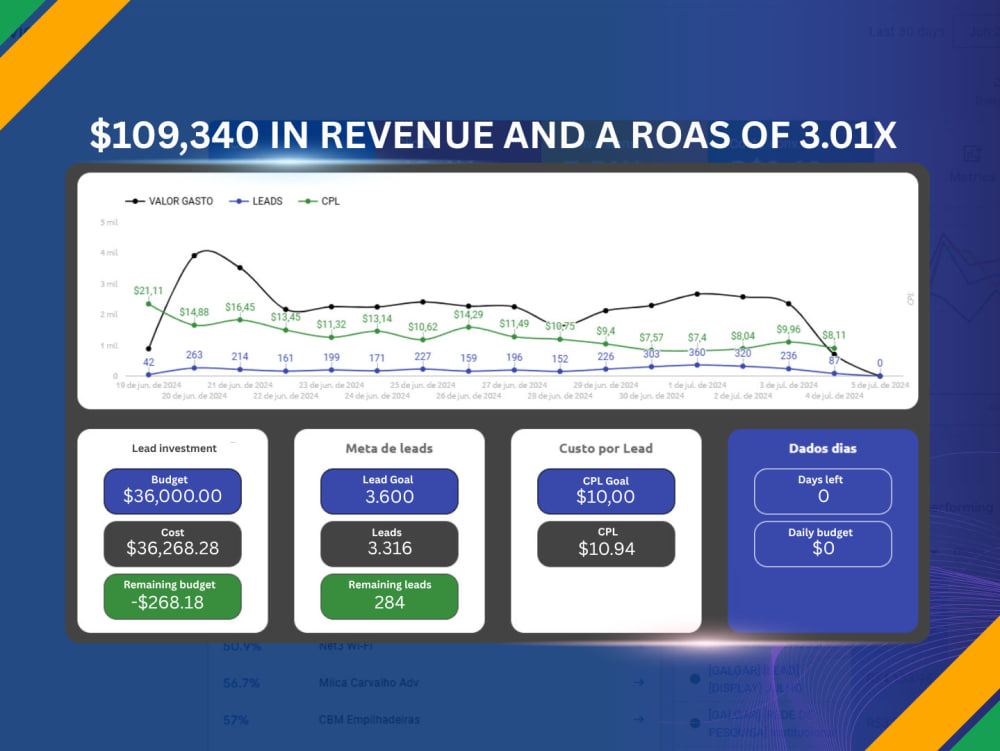The width and height of the screenshot is (1000, 751).
Task: Click the 5 mil y-axis label
Action: pos(109,222)
